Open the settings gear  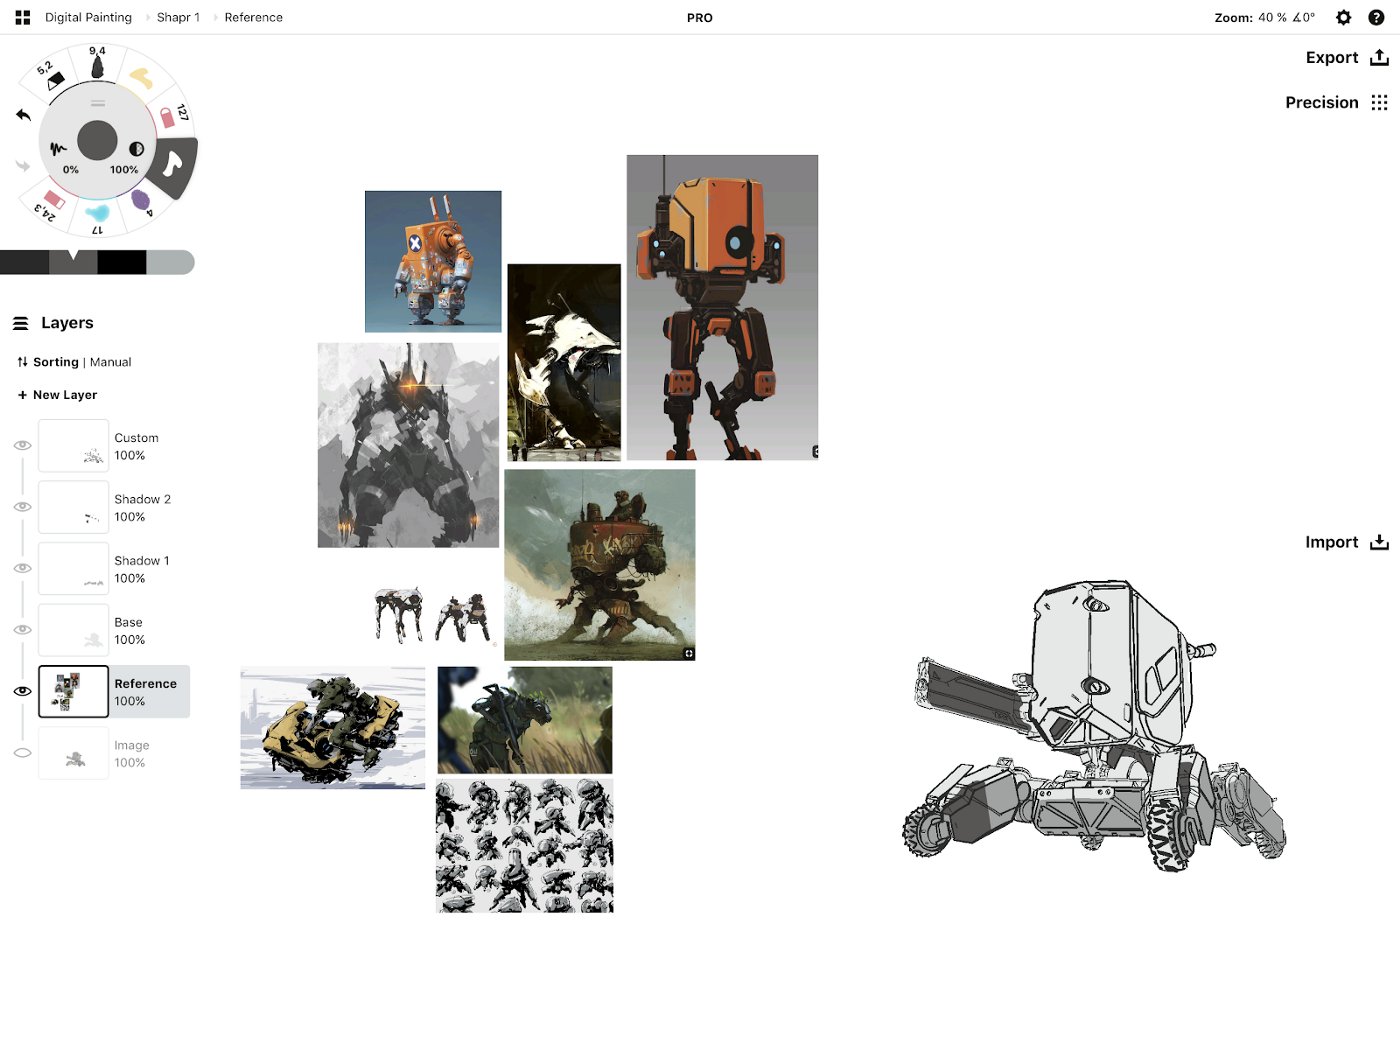coord(1343,17)
